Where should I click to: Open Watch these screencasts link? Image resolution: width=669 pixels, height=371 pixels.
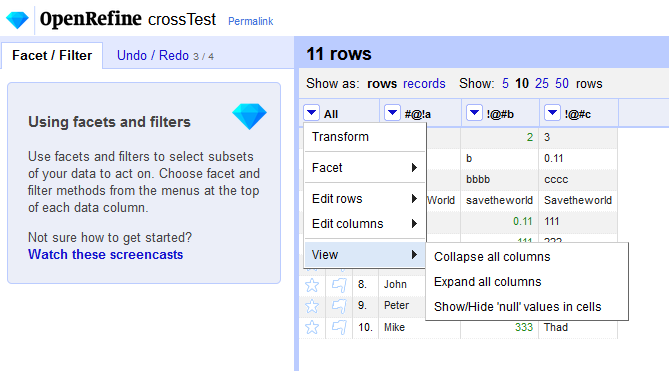tap(105, 255)
